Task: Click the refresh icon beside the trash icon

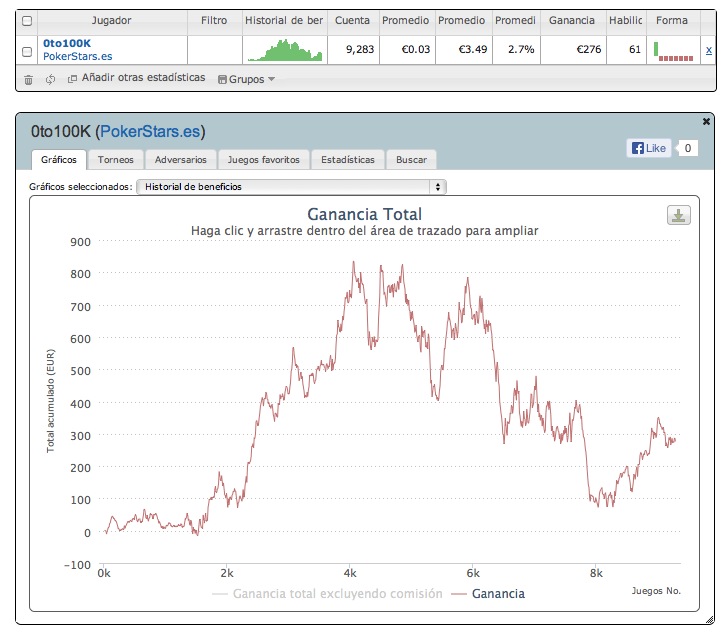Action: click(x=50, y=79)
